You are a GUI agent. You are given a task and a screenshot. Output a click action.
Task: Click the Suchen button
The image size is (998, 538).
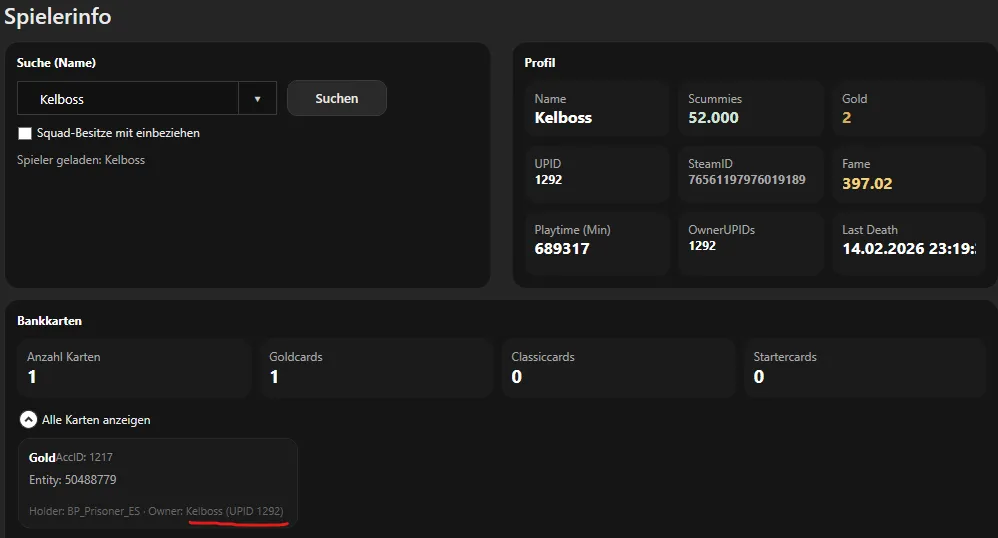(336, 98)
